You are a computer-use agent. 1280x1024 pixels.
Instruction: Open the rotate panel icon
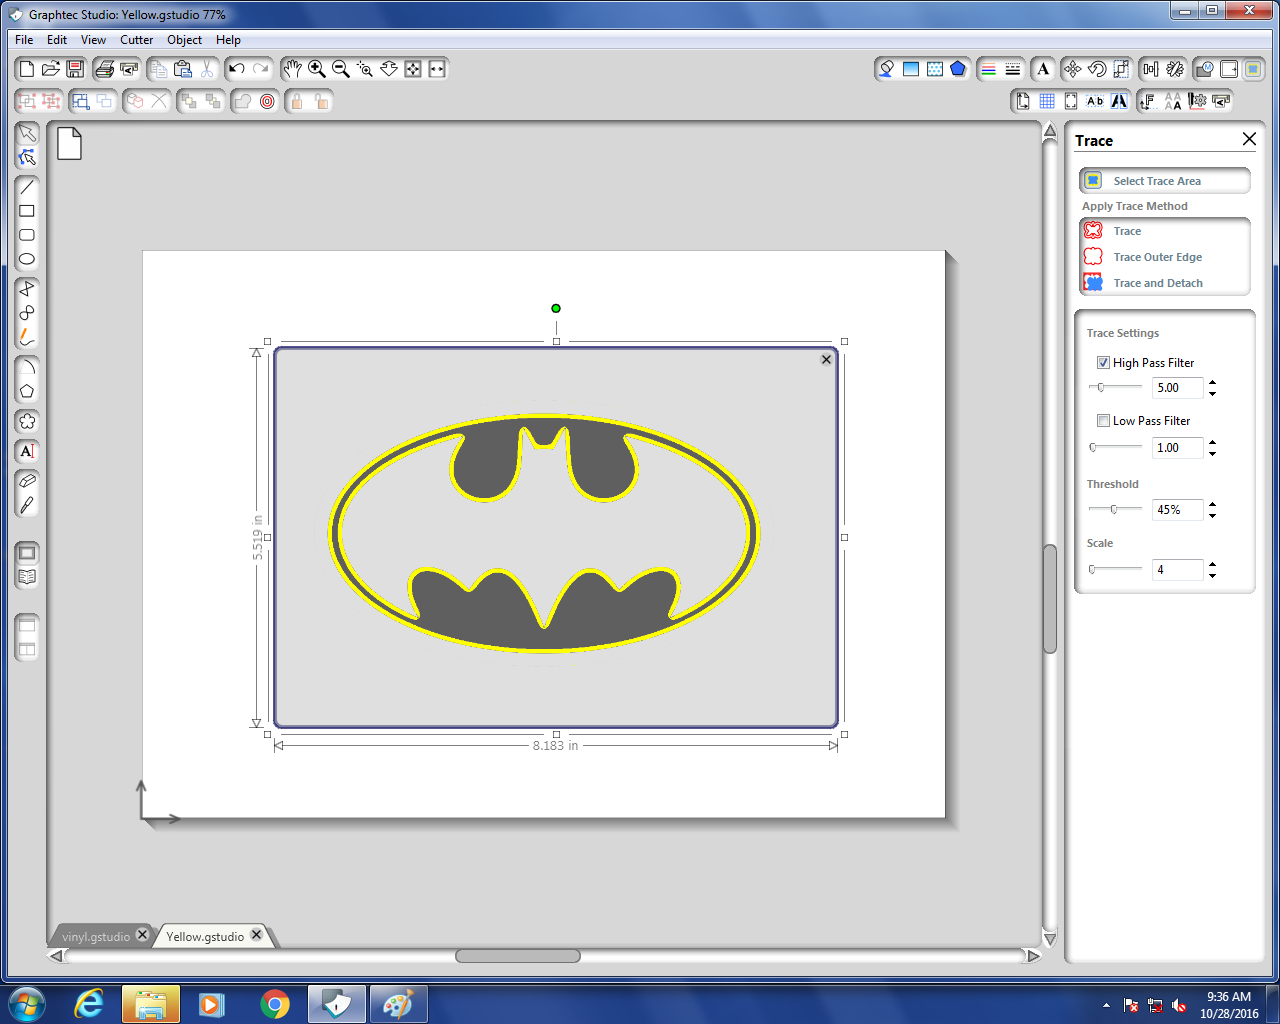pos(1097,69)
